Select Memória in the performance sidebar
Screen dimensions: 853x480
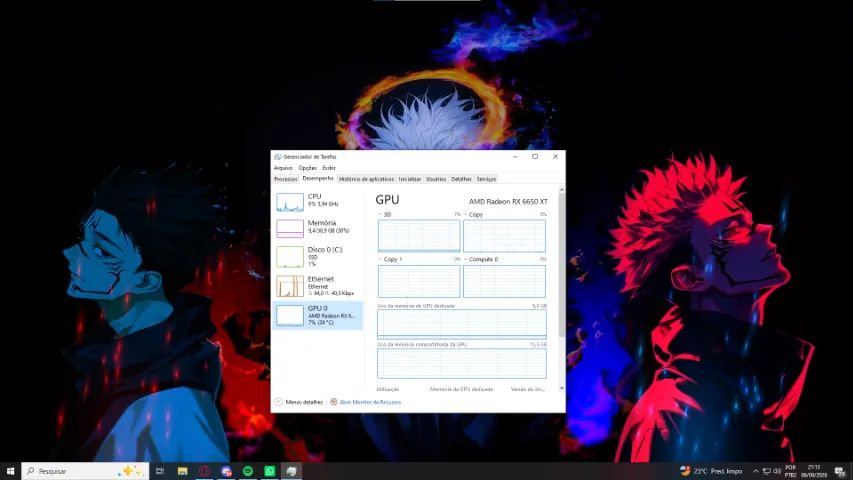coord(318,228)
